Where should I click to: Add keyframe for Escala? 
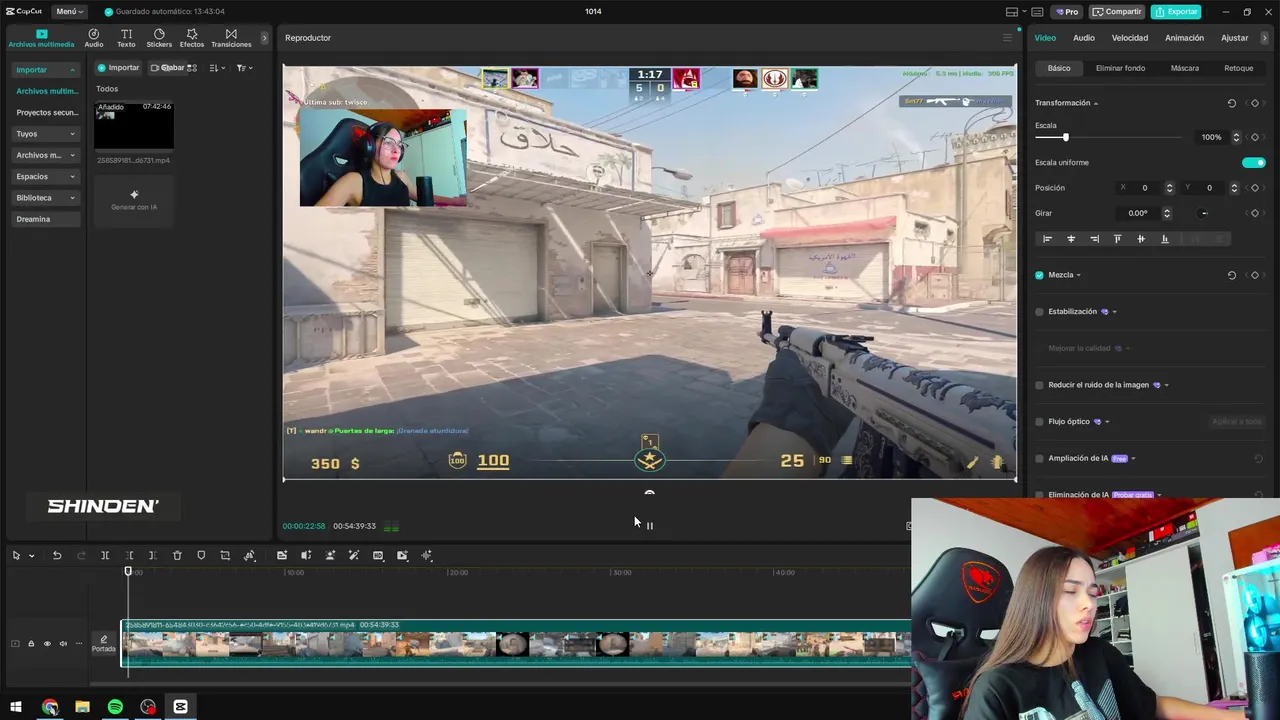coord(1255,137)
